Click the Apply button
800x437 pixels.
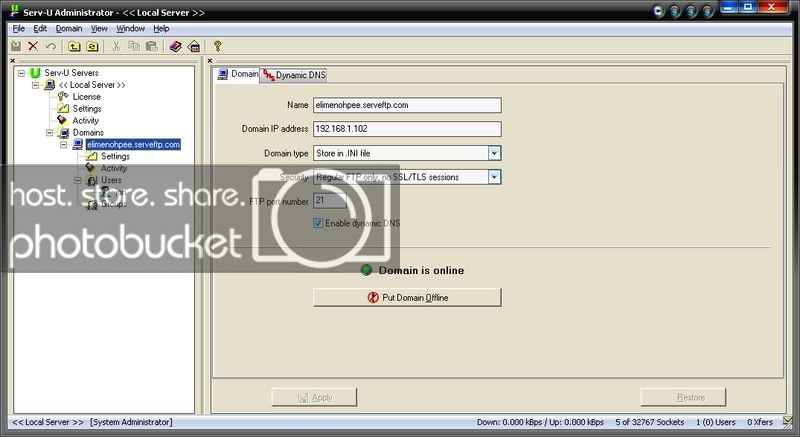pos(314,397)
